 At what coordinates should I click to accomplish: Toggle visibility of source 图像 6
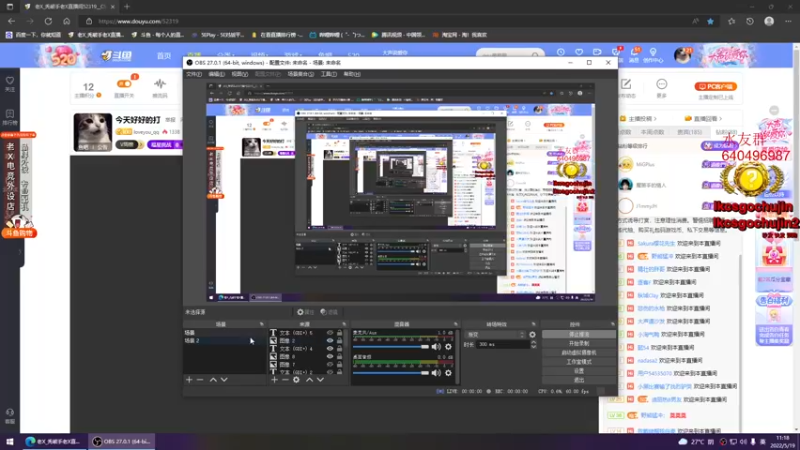pyautogui.click(x=330, y=357)
